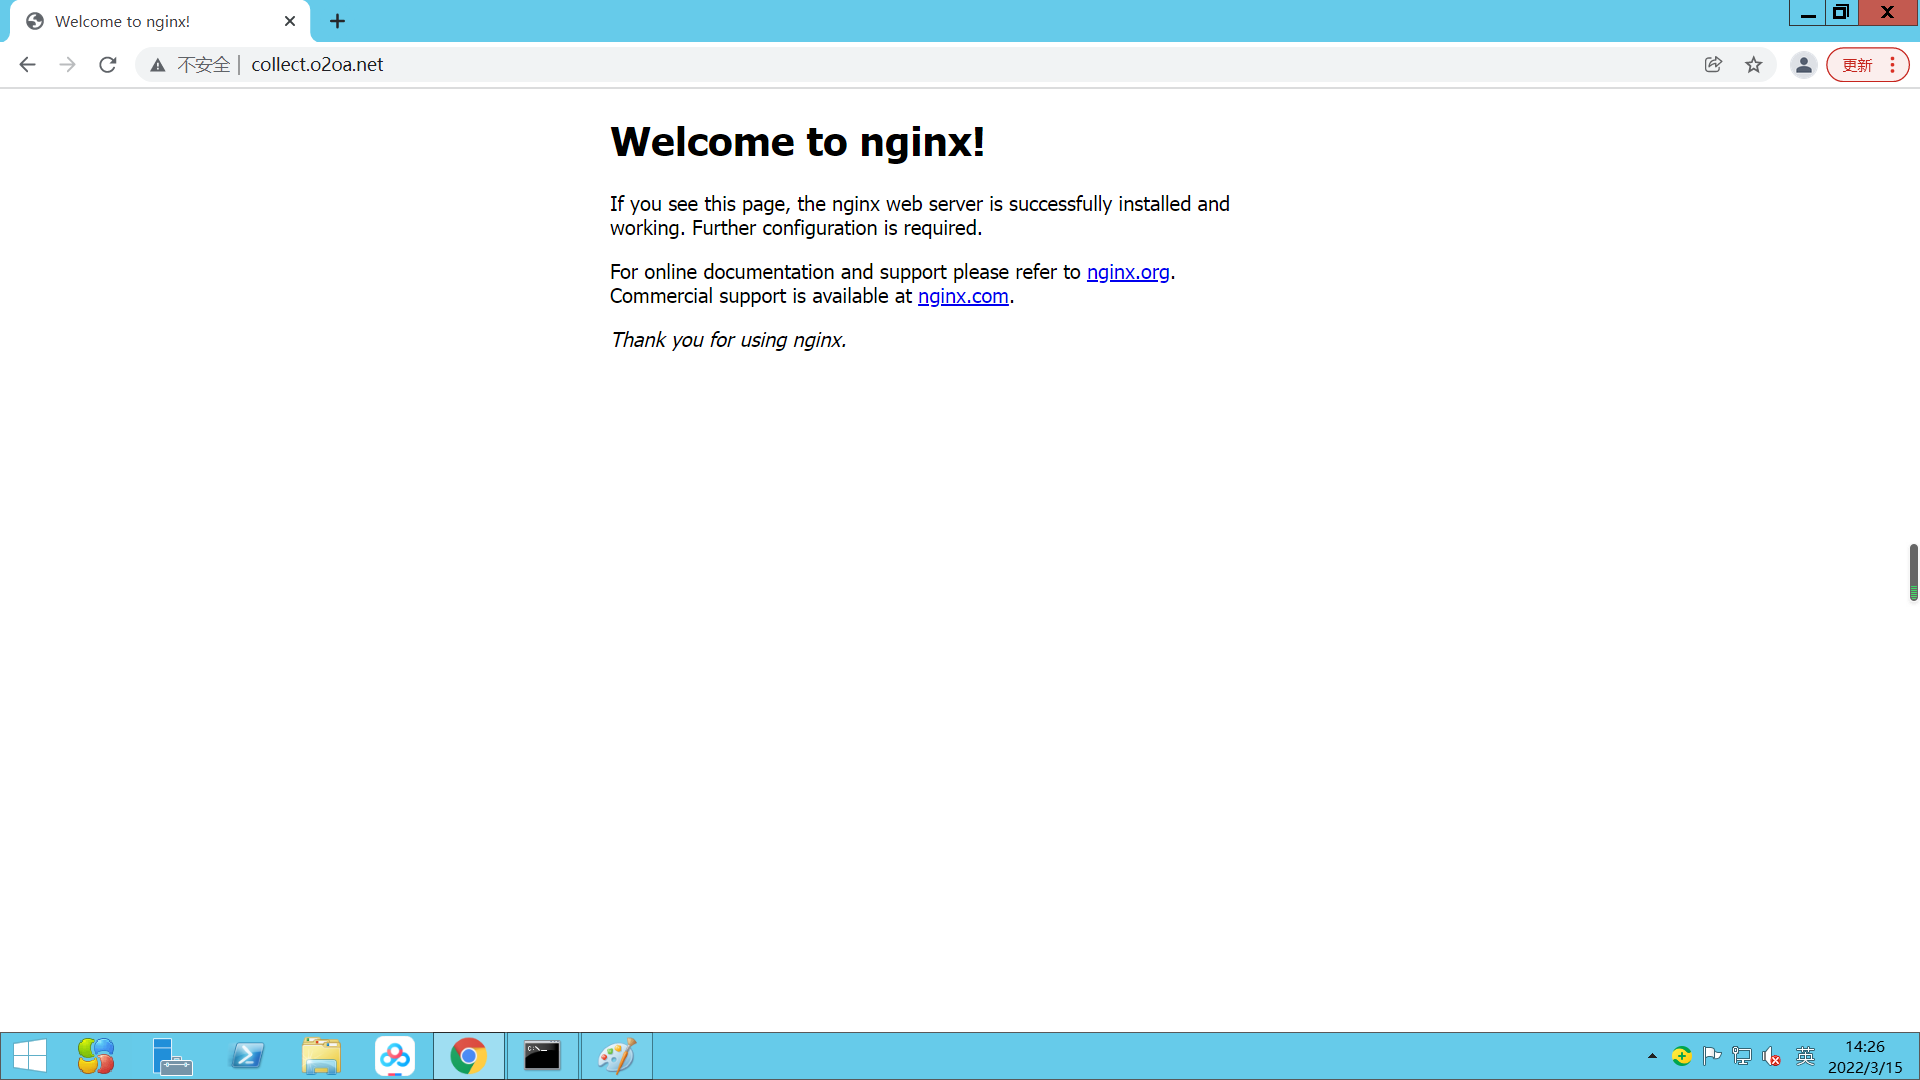Close the Welcome to nginx! tab
The height and width of the screenshot is (1080, 1920).
[x=290, y=21]
